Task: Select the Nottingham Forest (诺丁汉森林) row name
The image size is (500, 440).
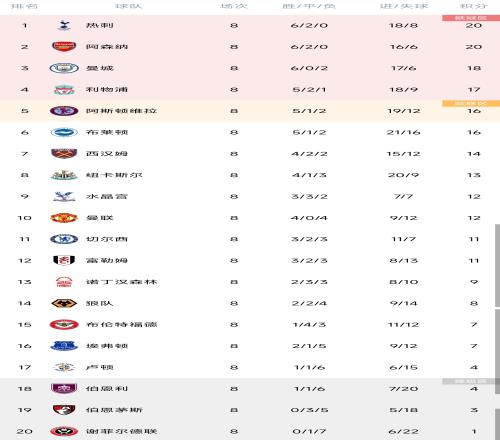Action: (x=121, y=282)
